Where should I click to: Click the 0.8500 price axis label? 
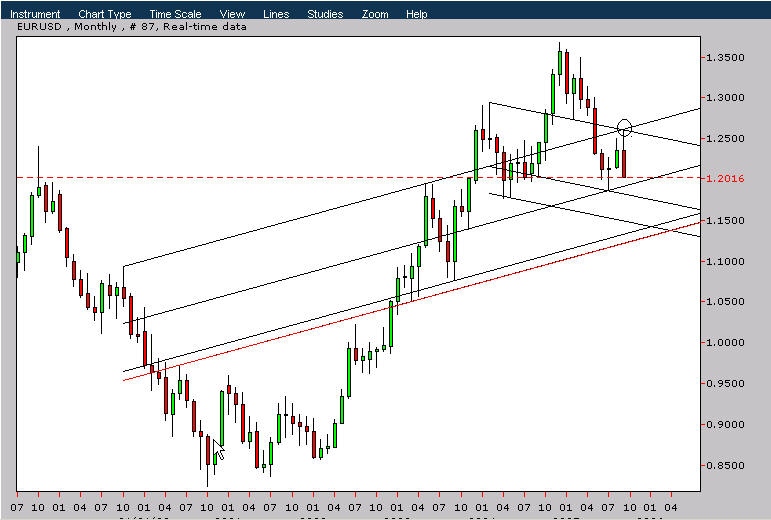pyautogui.click(x=725, y=465)
